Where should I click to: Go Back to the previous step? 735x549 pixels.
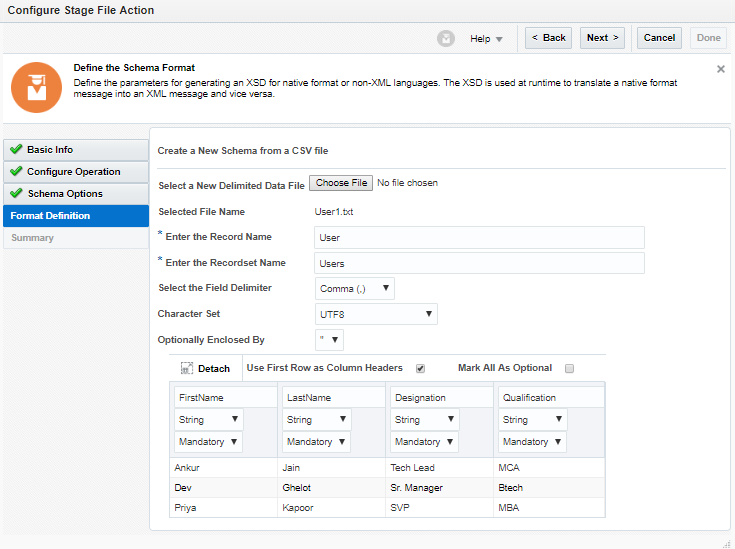pyautogui.click(x=548, y=38)
